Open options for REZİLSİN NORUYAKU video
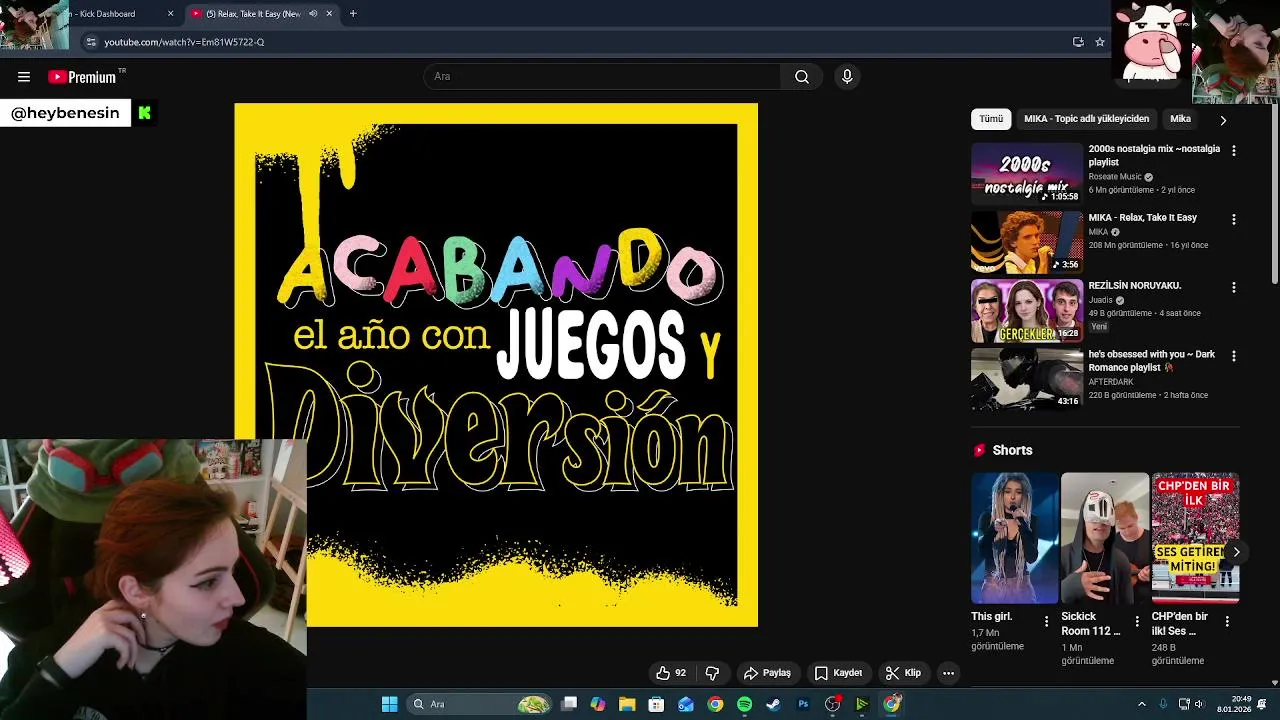Screen dimensions: 1280x720 1233,287
